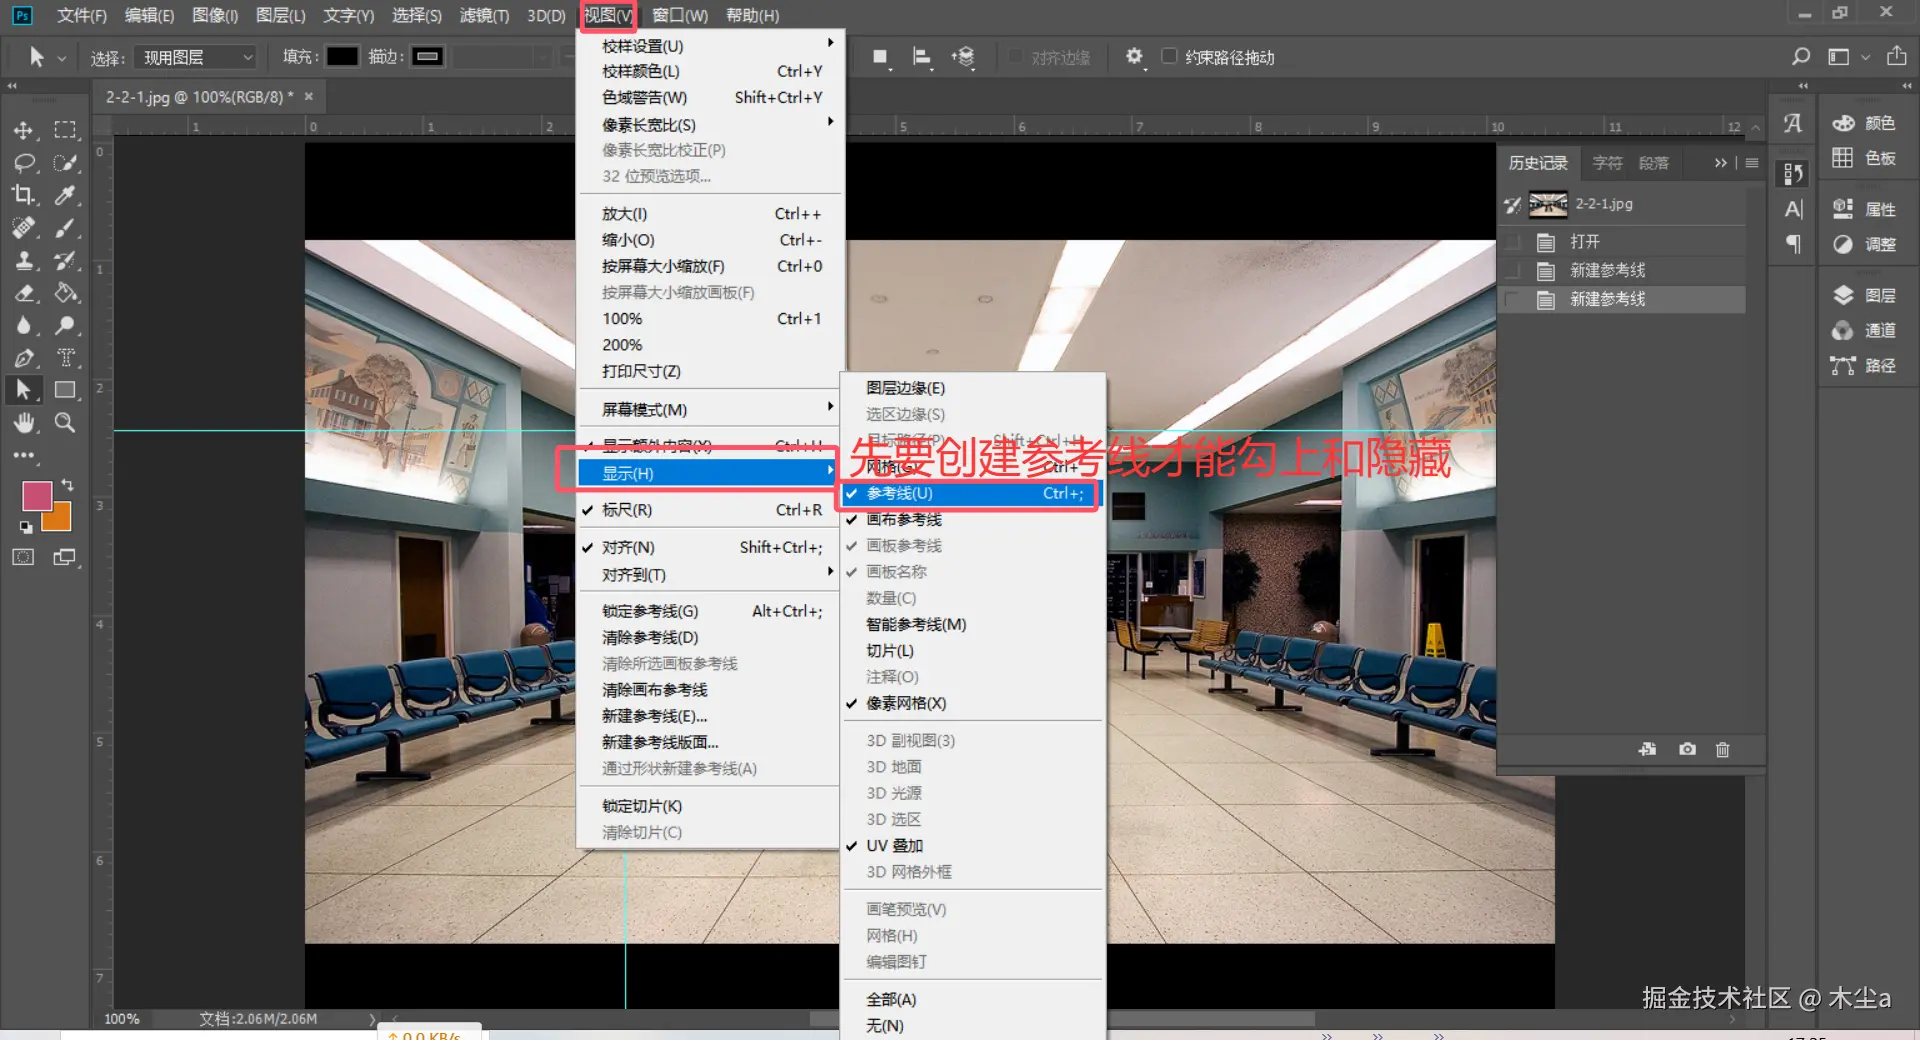The width and height of the screenshot is (1920, 1040).
Task: Select the Brush tool
Action: coord(65,228)
